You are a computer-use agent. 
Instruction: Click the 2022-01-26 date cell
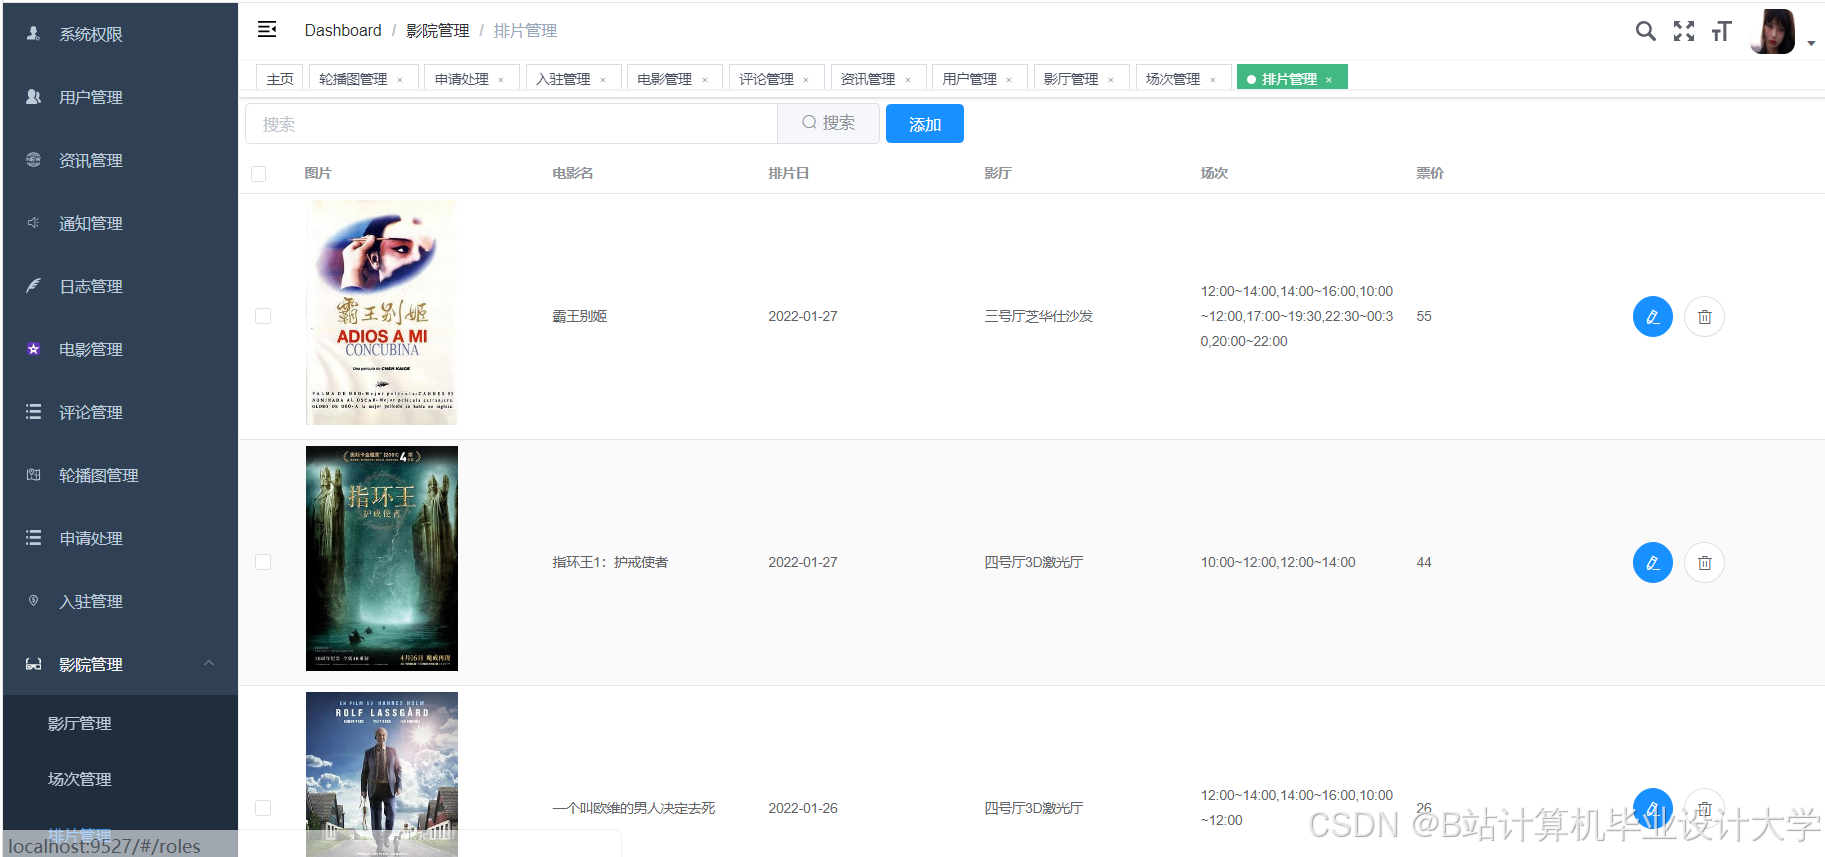click(x=803, y=808)
